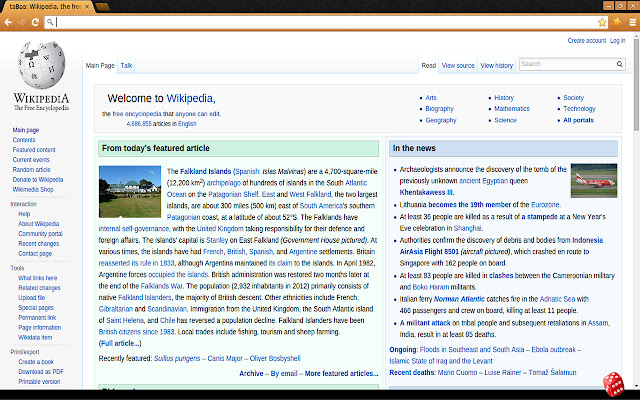This screenshot has width=640, height=400.
Task: Open Main page in the sidebar
Action: coord(26,130)
